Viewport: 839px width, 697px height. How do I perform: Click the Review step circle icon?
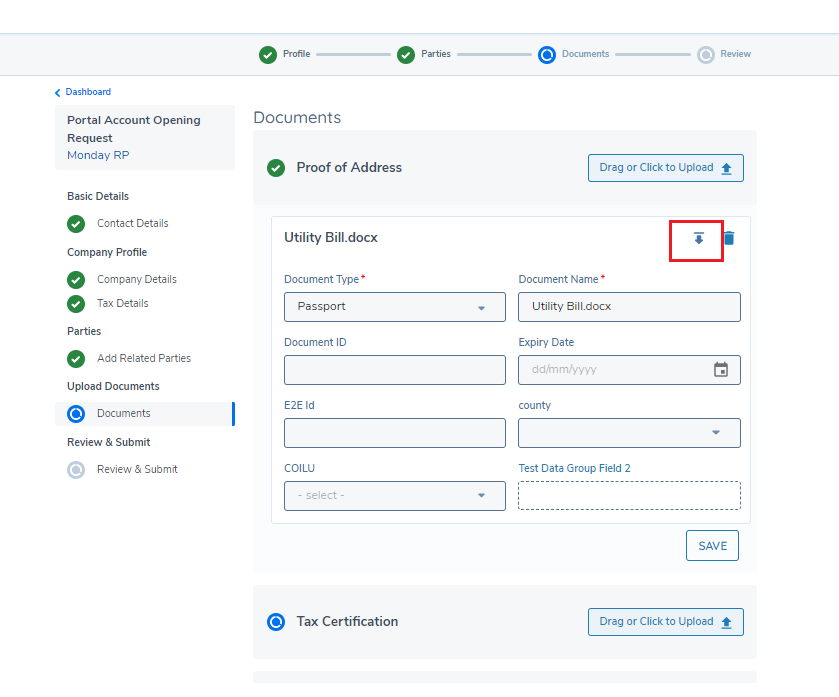tap(706, 55)
